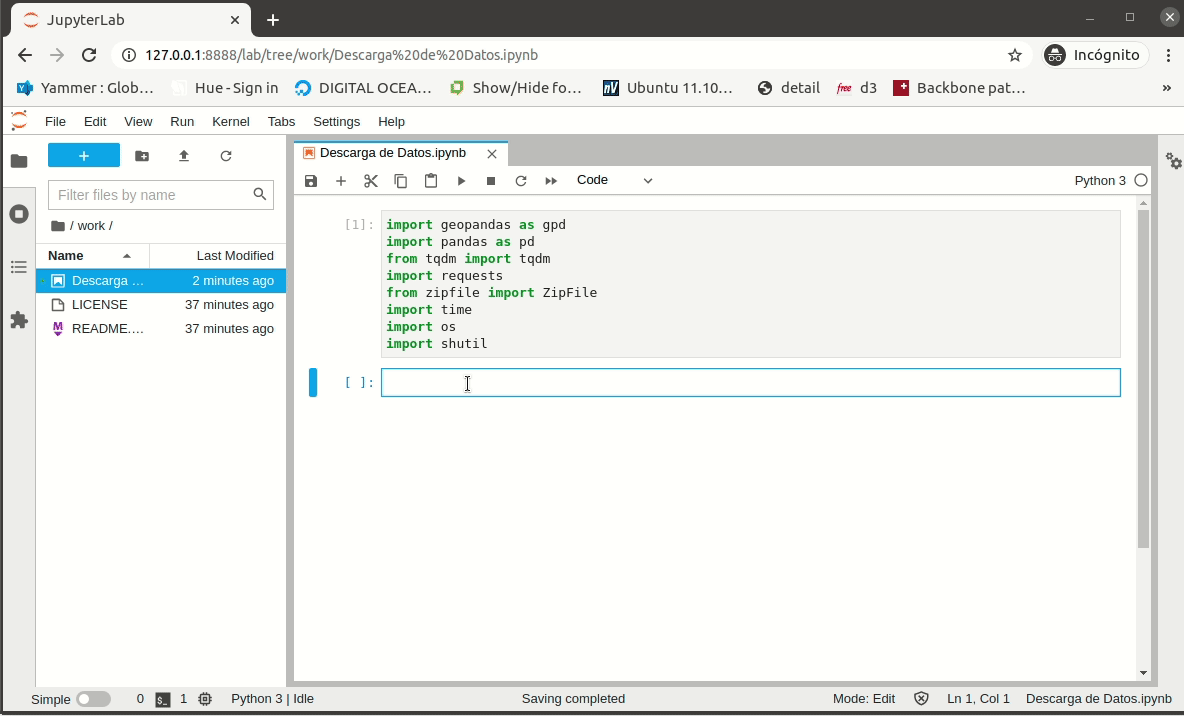Open the property inspector gears icon
The height and width of the screenshot is (716, 1184).
pyautogui.click(x=1173, y=161)
